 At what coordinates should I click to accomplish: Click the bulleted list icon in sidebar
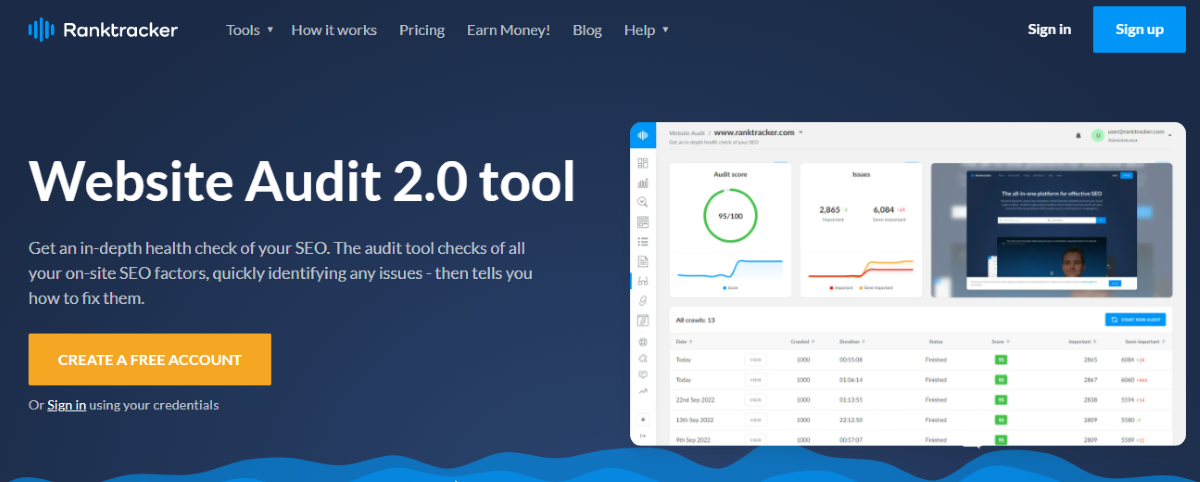point(642,241)
